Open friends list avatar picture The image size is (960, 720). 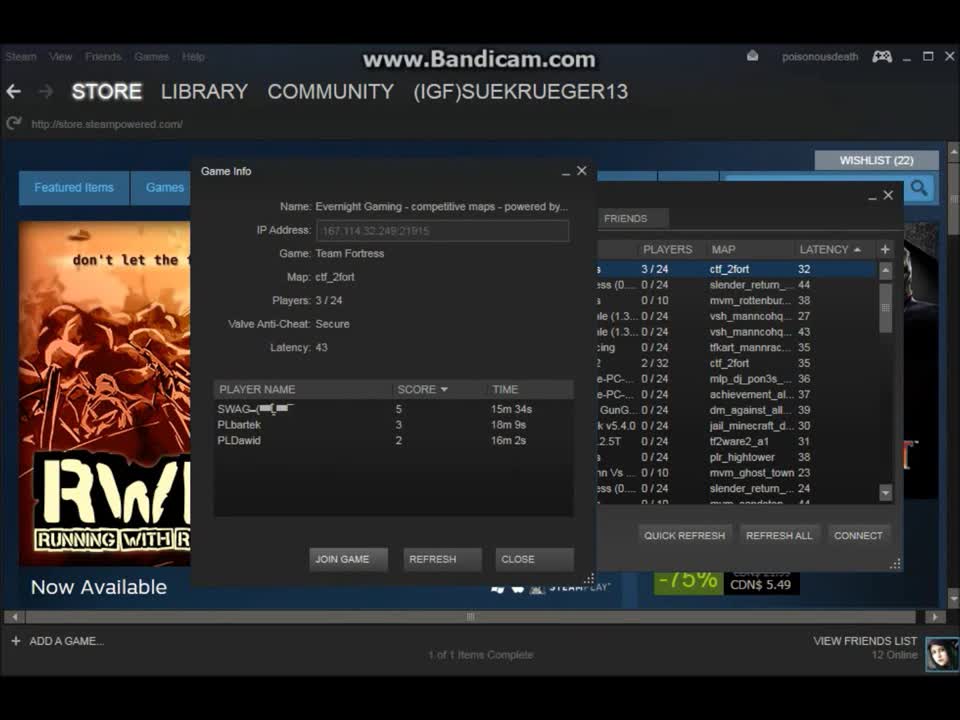point(942,654)
